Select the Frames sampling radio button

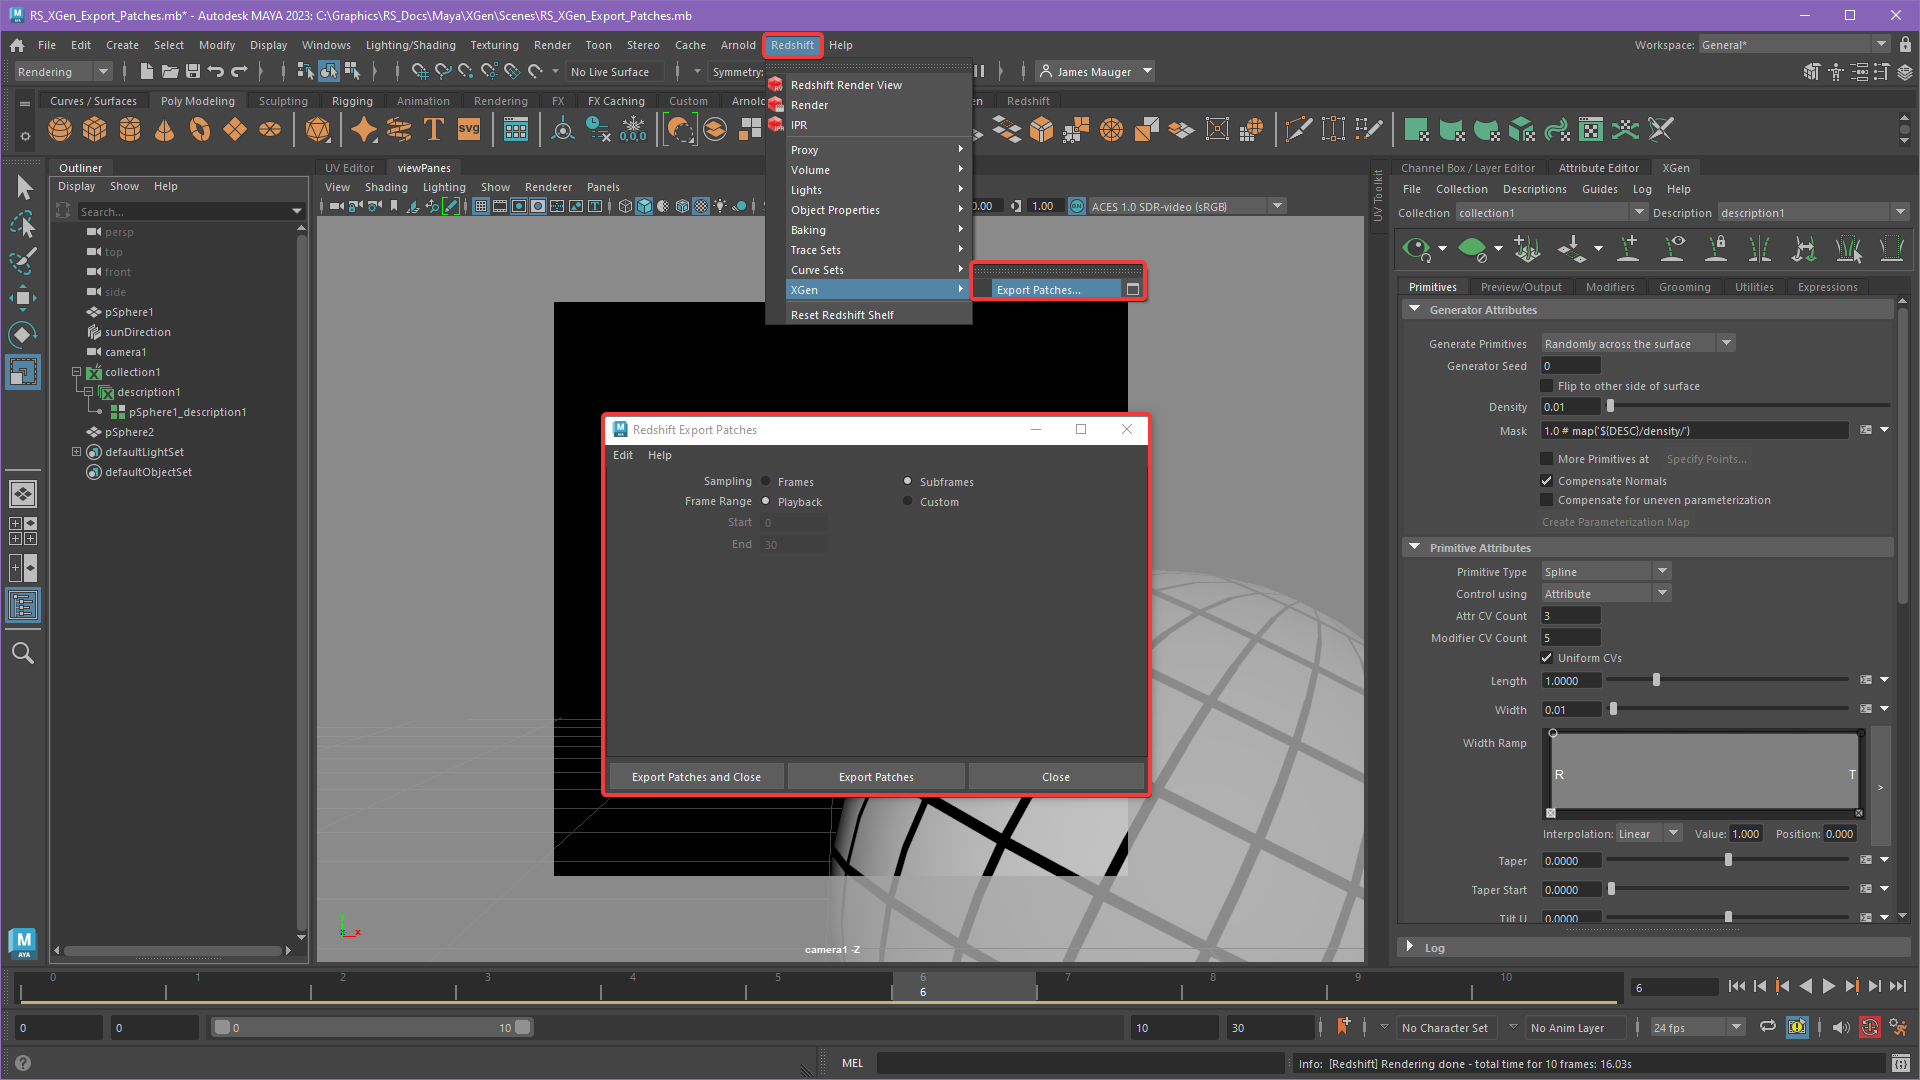(766, 481)
